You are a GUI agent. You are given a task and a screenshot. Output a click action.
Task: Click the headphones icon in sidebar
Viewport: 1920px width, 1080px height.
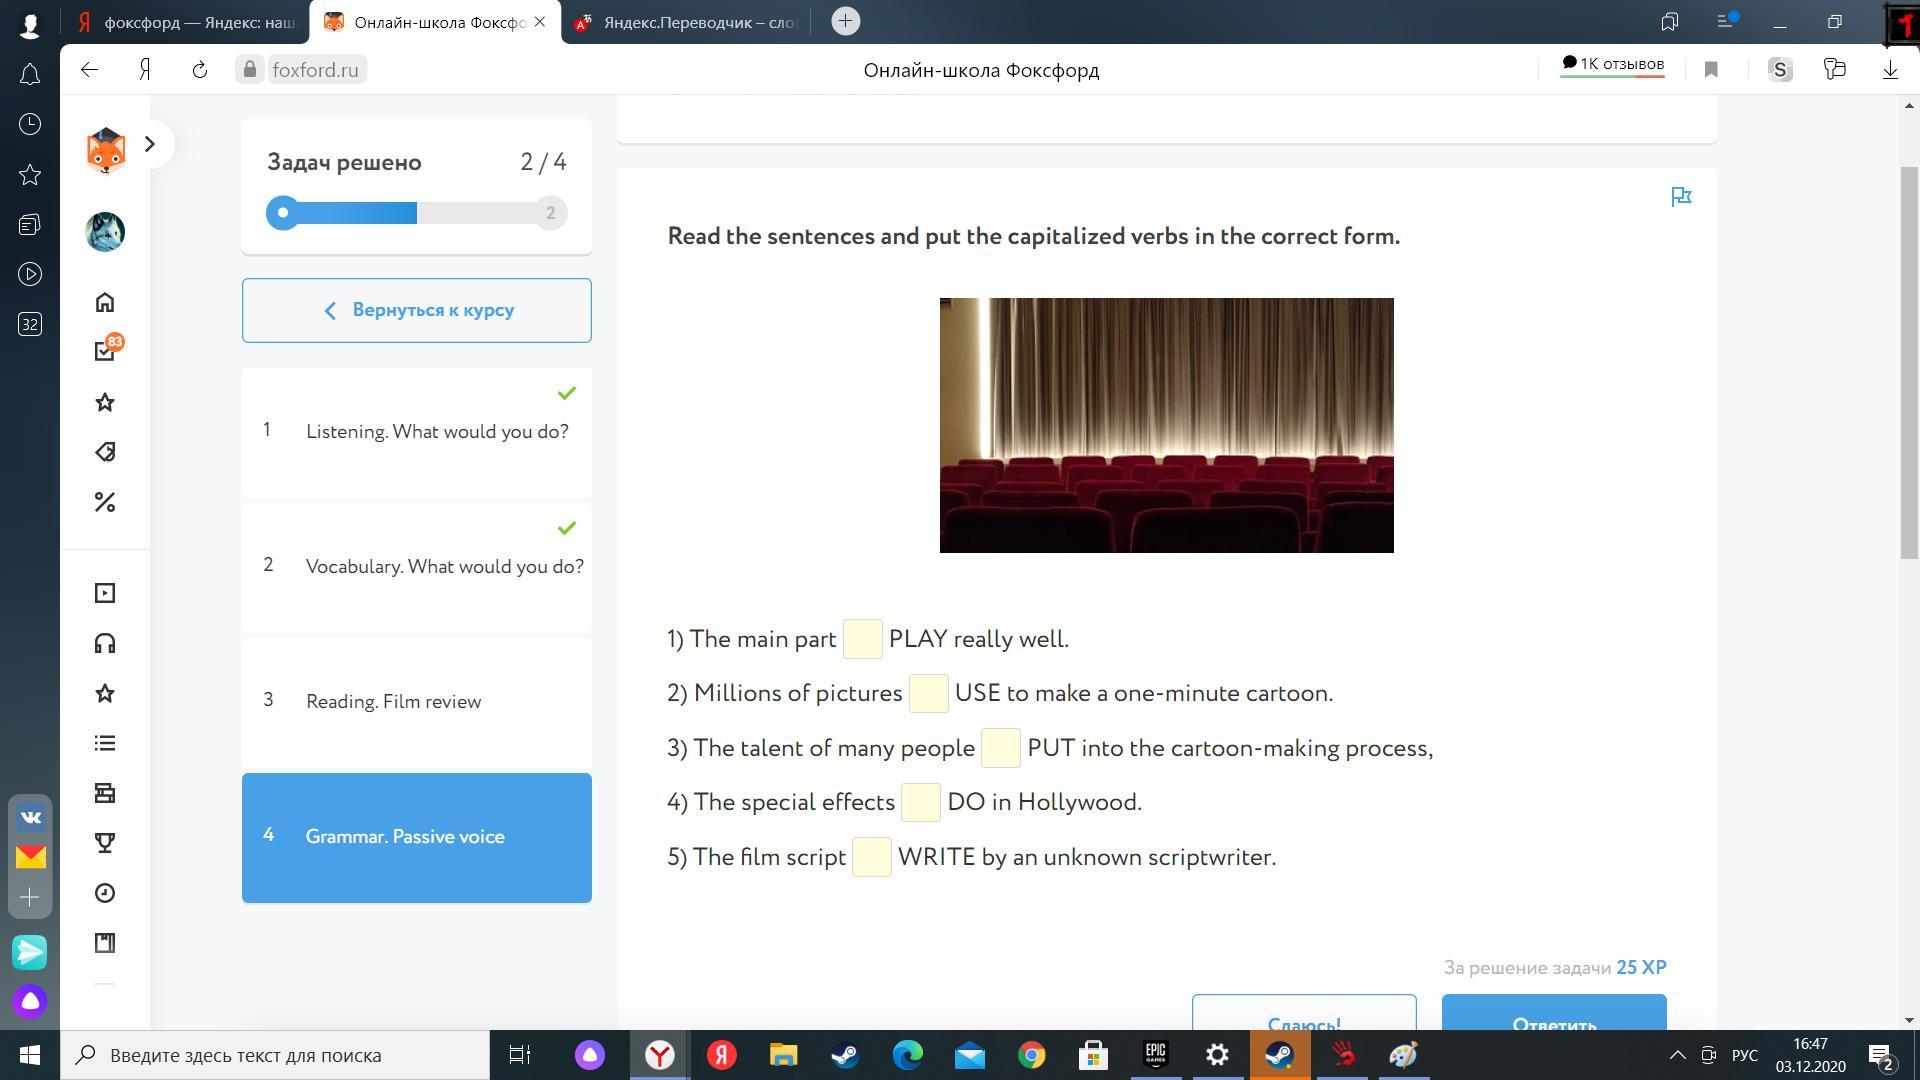pos(105,643)
